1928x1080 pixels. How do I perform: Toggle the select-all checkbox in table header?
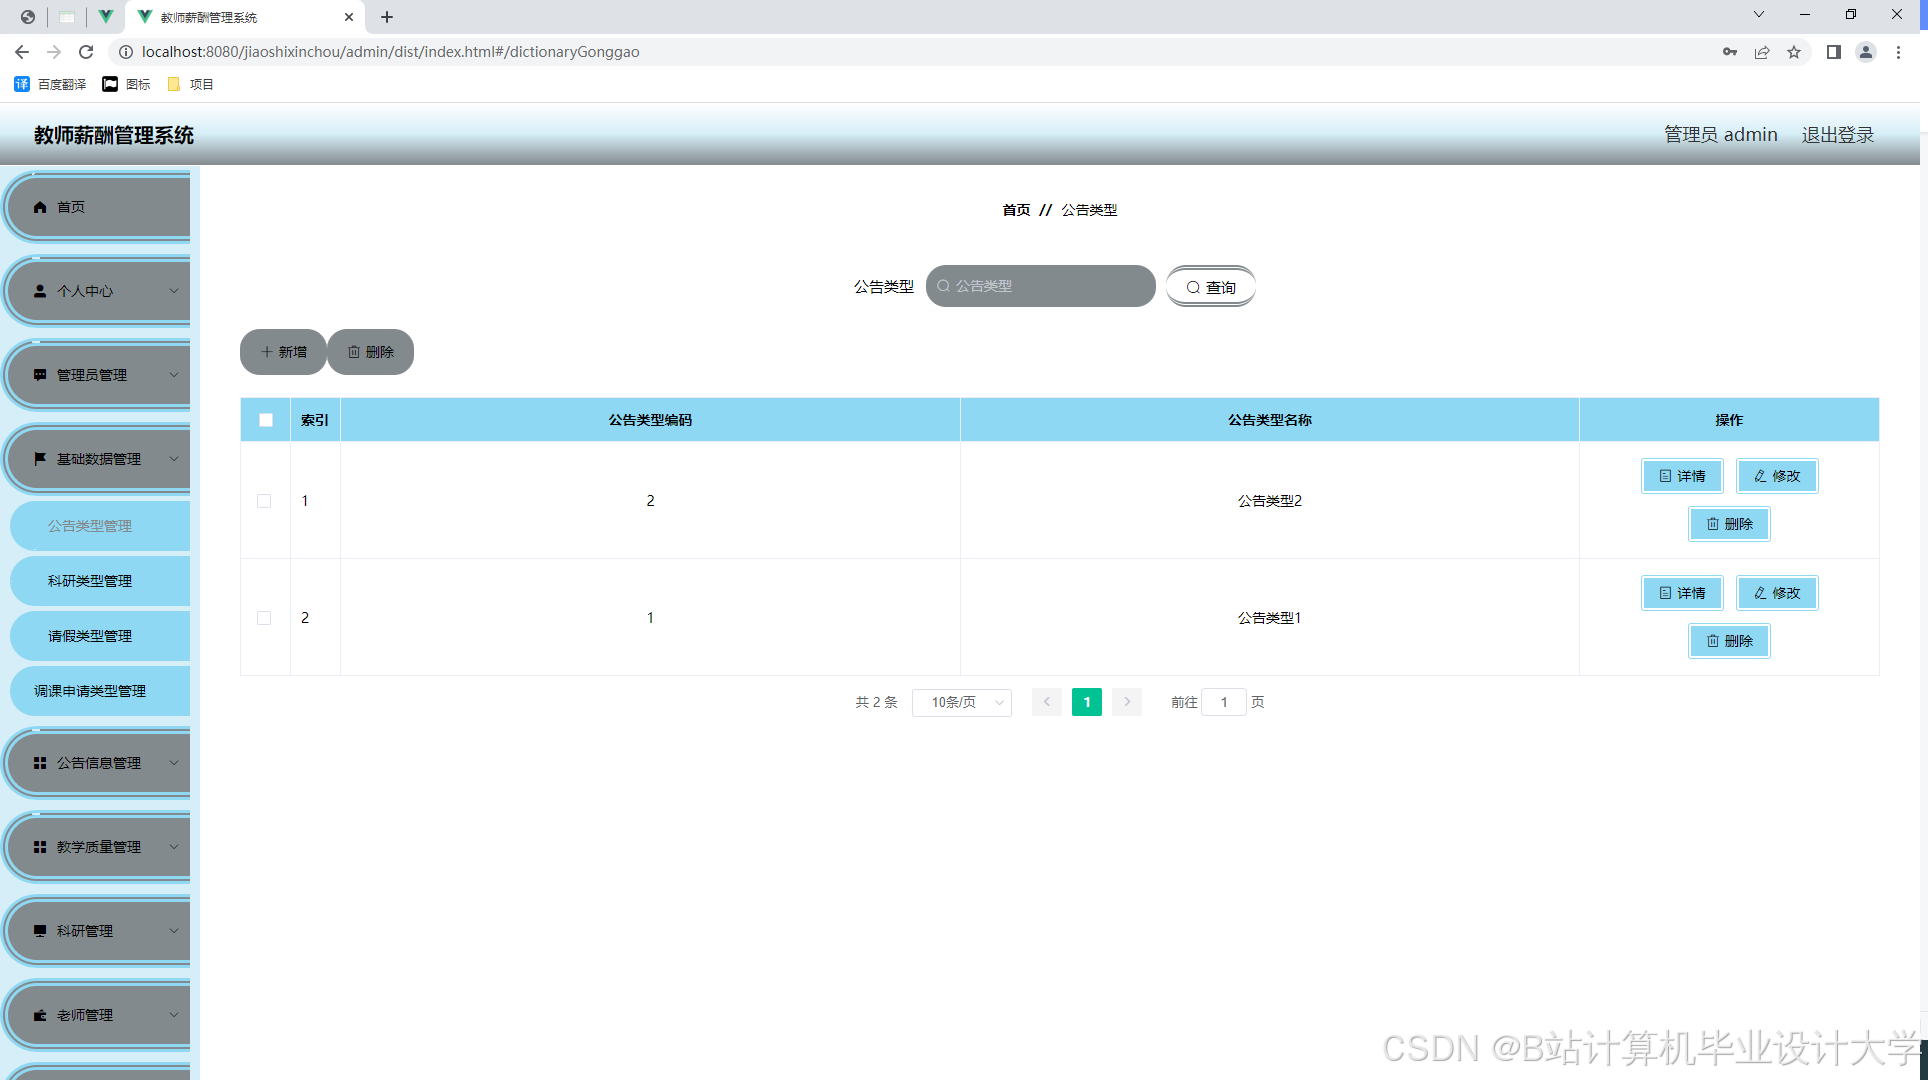pos(266,420)
